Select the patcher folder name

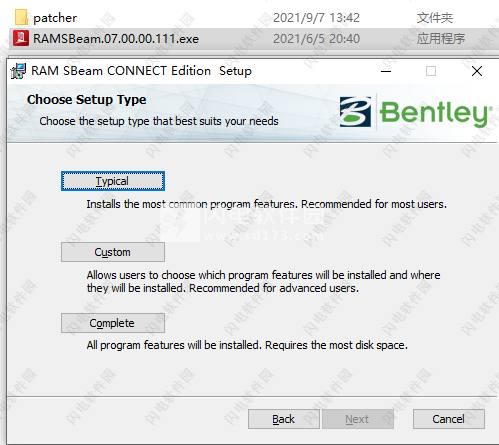click(55, 18)
